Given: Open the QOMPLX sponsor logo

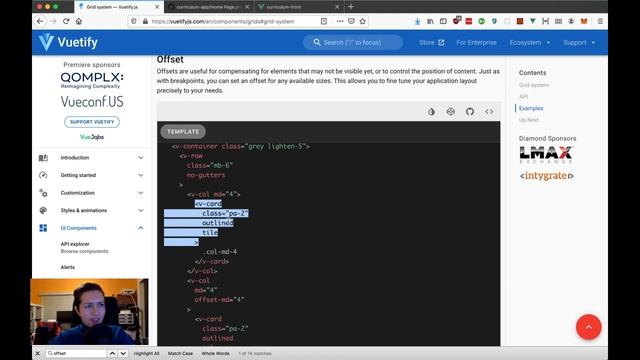Looking at the screenshot, I should pos(92,80).
